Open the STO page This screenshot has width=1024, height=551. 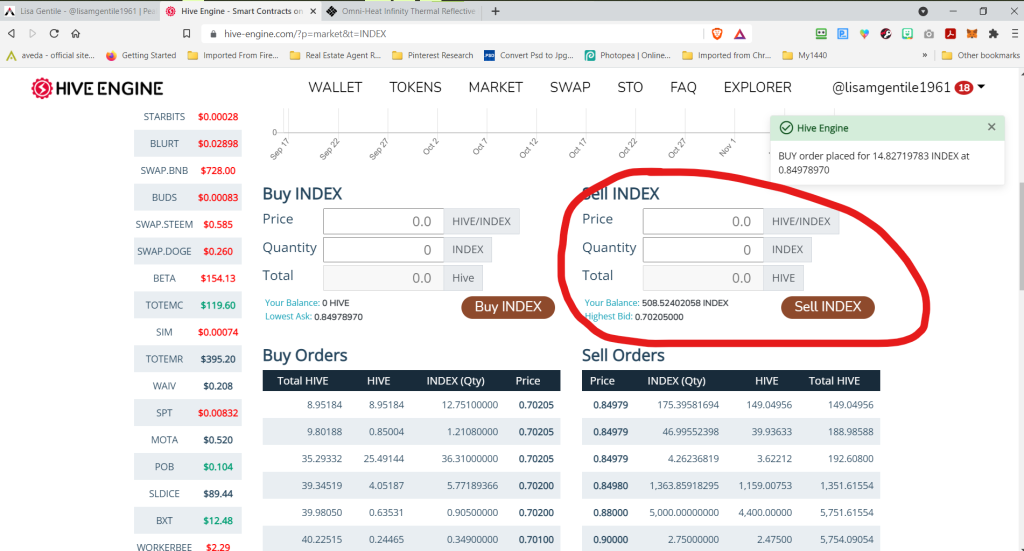630,87
